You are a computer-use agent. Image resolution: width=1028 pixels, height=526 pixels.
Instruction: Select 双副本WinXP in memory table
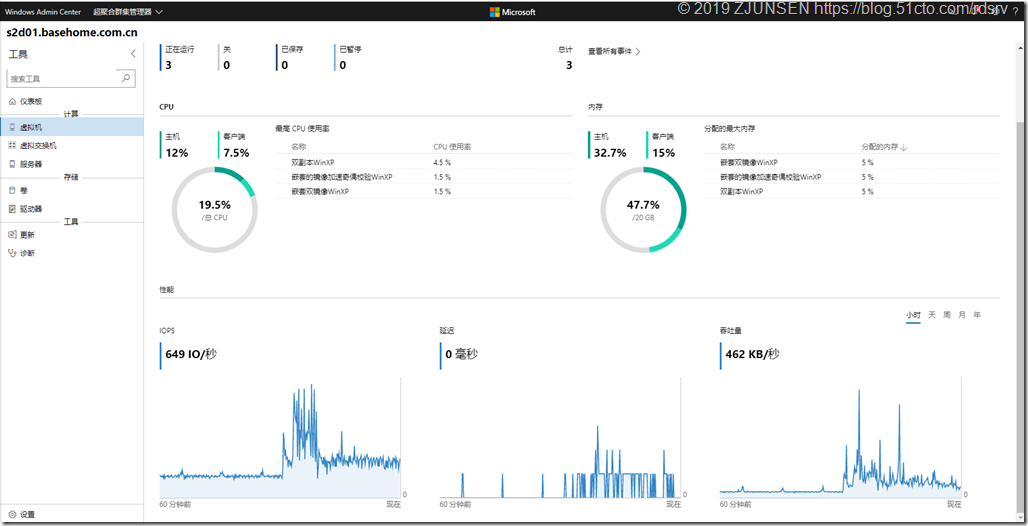[x=851, y=192]
